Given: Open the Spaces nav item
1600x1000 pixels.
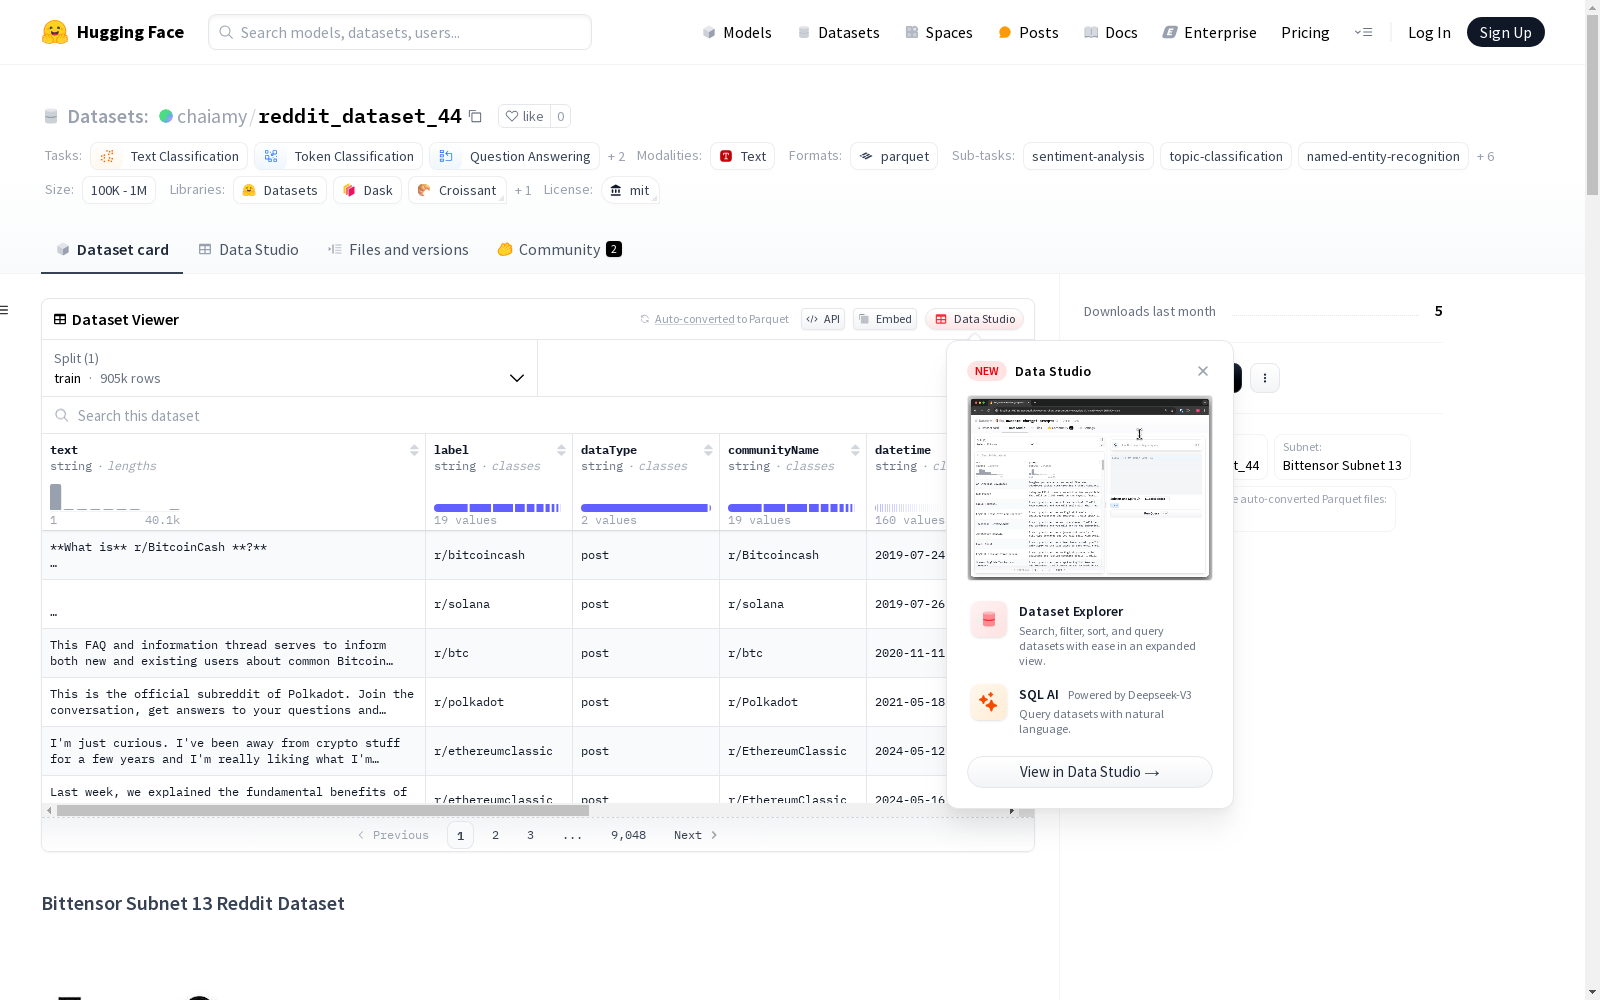Looking at the screenshot, I should point(939,32).
